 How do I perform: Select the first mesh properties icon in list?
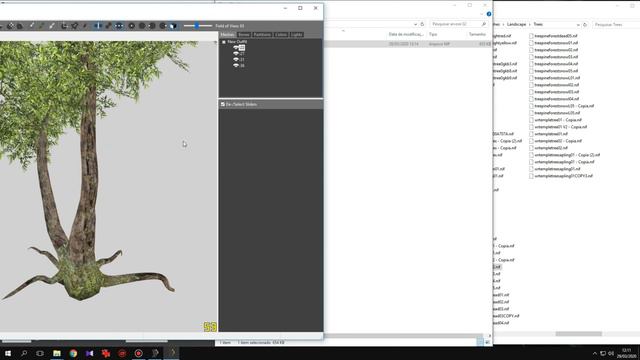242,48
